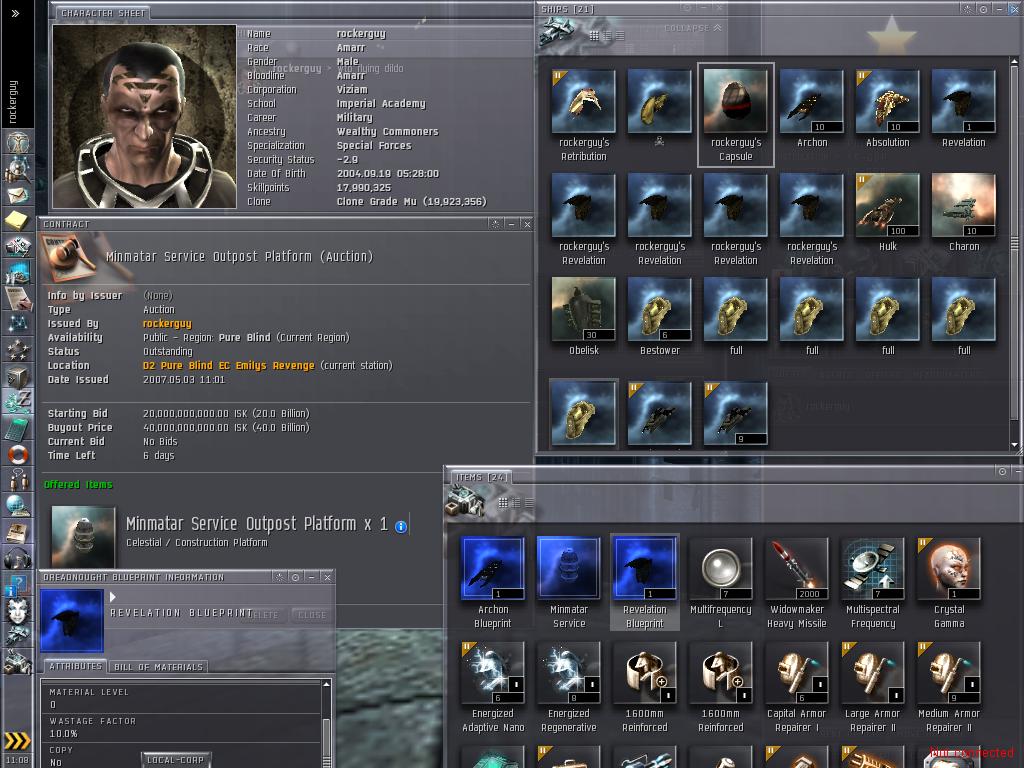The width and height of the screenshot is (1024, 768).
Task: Open the Help lifebuoy sidebar icon
Action: (18, 454)
